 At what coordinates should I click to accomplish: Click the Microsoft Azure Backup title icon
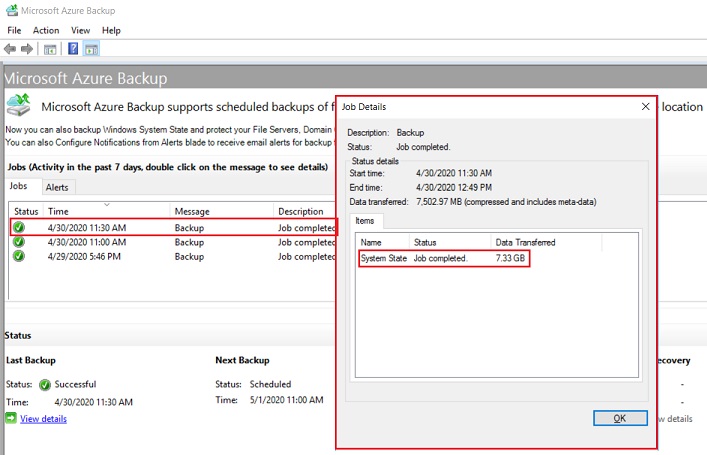pyautogui.click(x=11, y=10)
